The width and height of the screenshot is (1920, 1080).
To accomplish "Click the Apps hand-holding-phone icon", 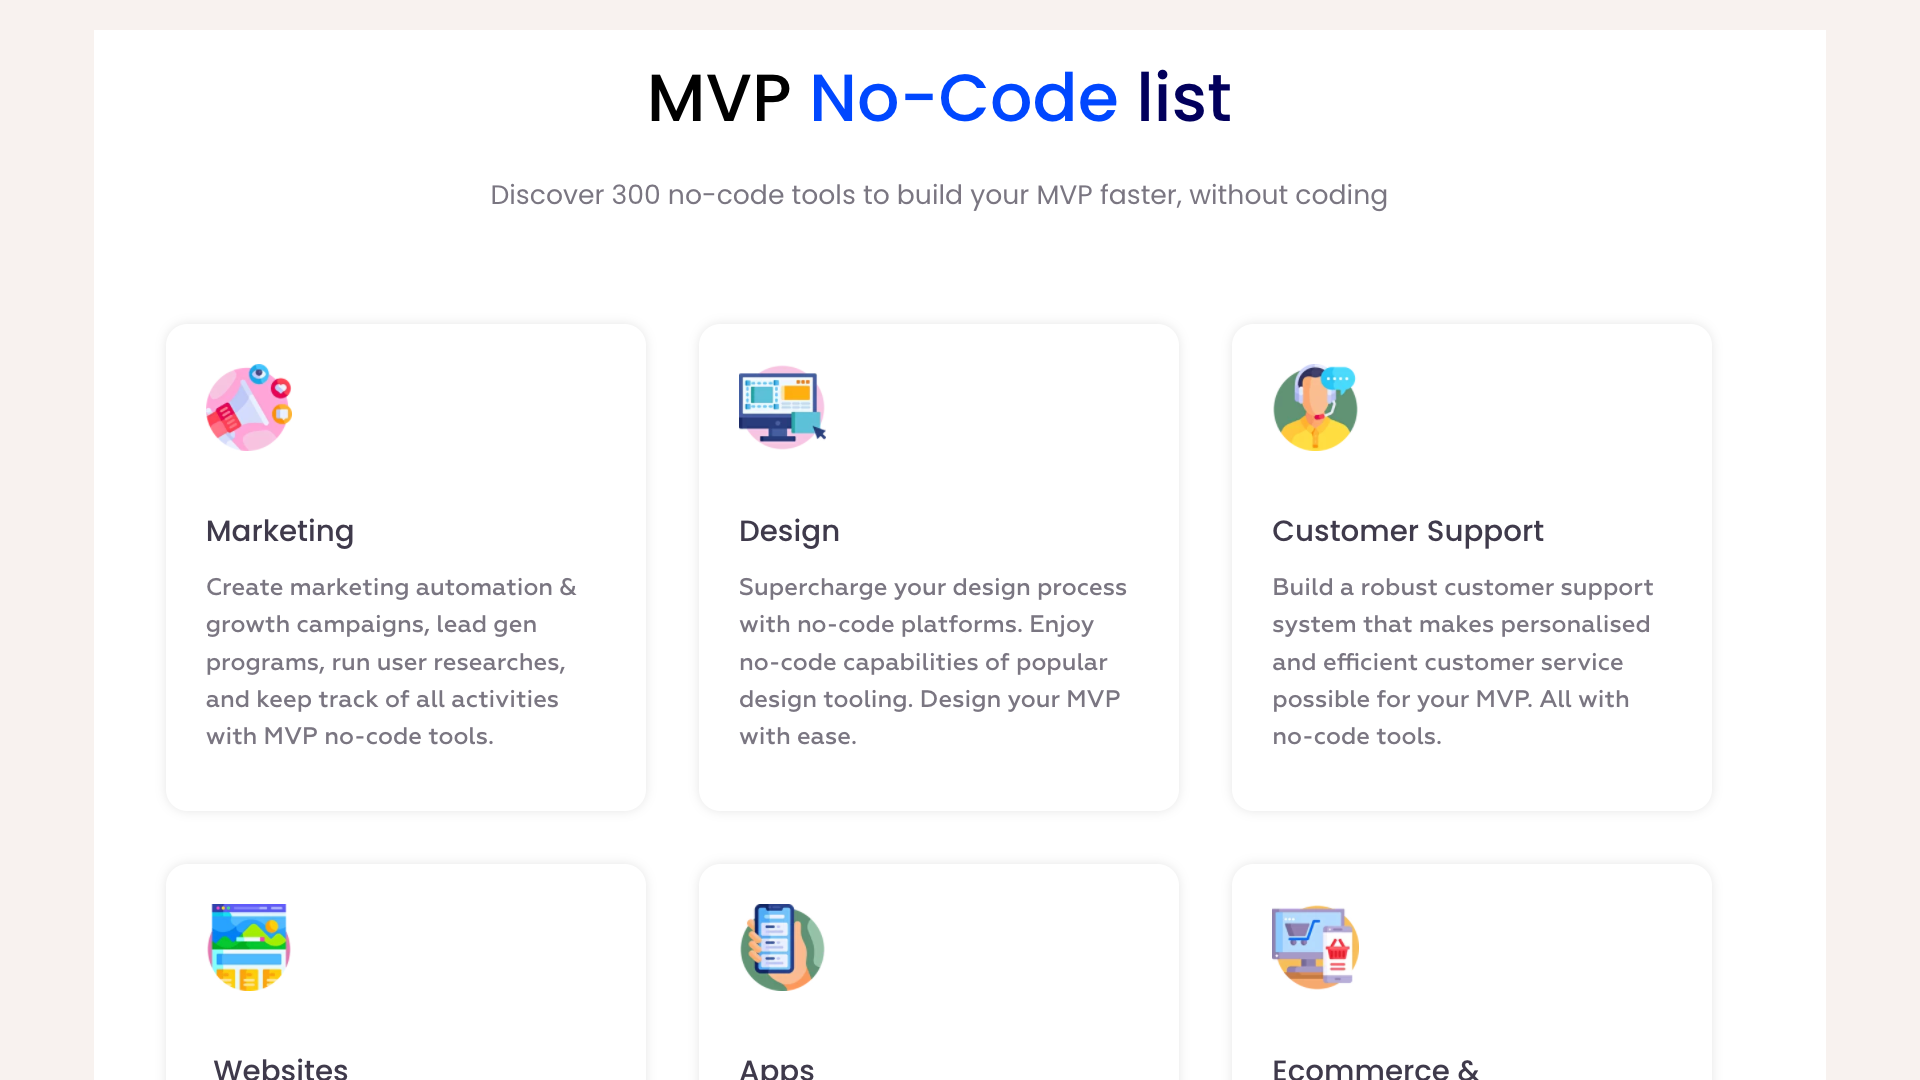I will tap(782, 947).
